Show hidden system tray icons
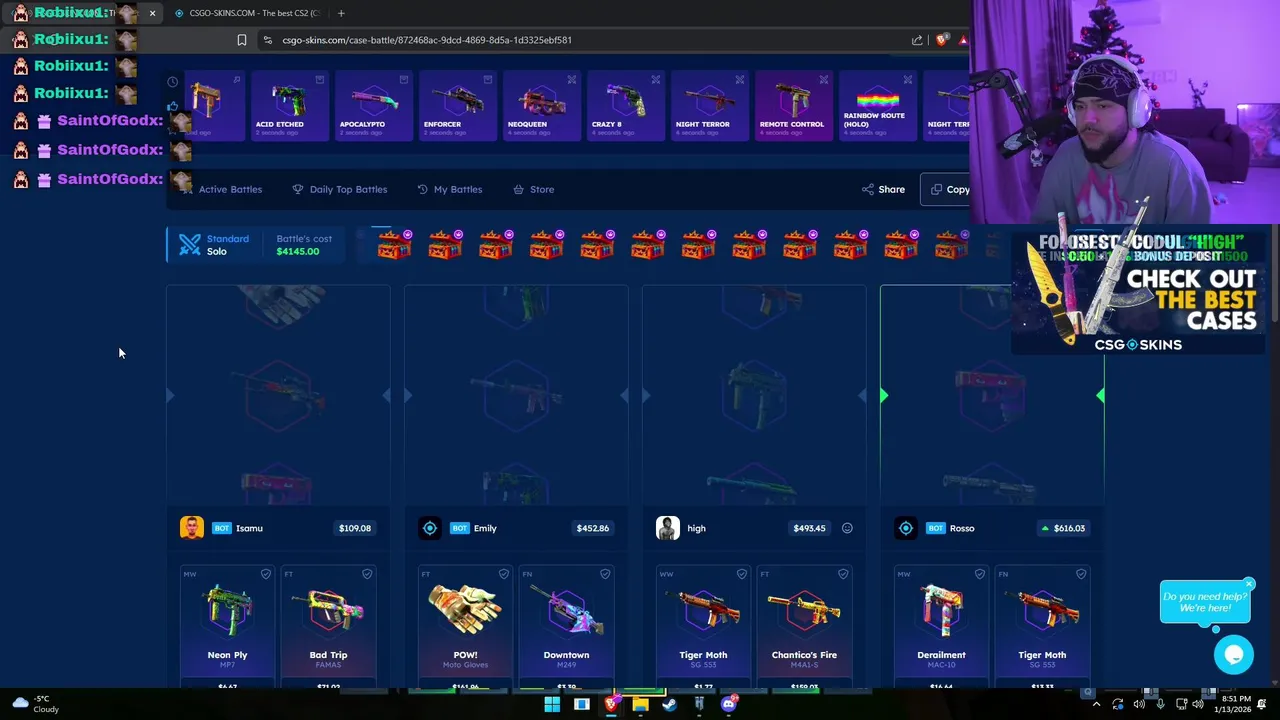 click(1097, 704)
